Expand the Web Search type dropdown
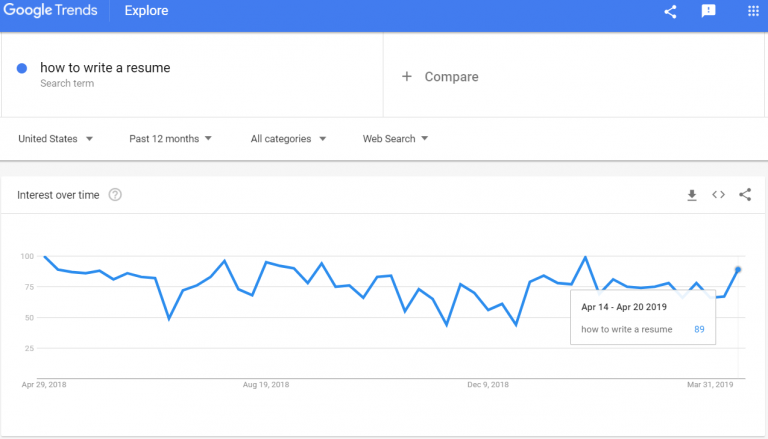Viewport: 768px width, 439px height. (x=395, y=139)
